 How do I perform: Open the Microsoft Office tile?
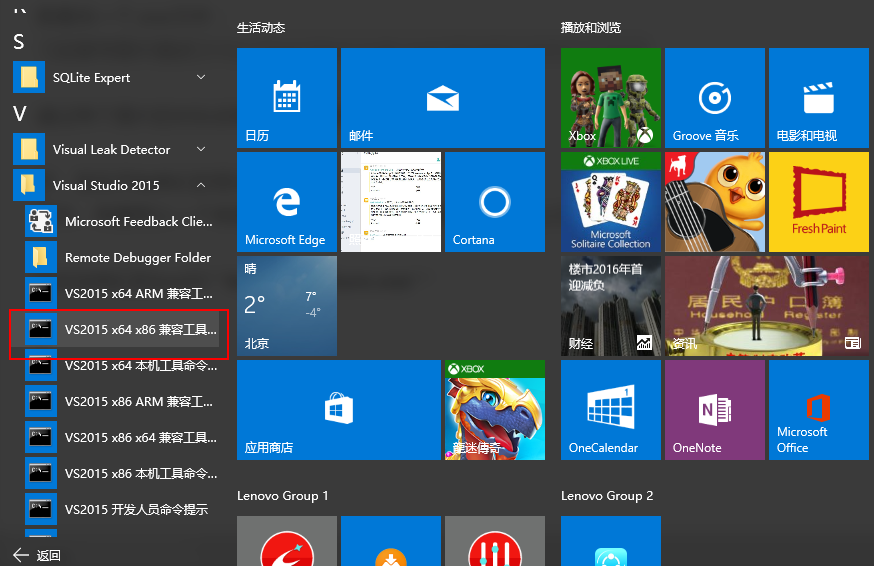[819, 410]
